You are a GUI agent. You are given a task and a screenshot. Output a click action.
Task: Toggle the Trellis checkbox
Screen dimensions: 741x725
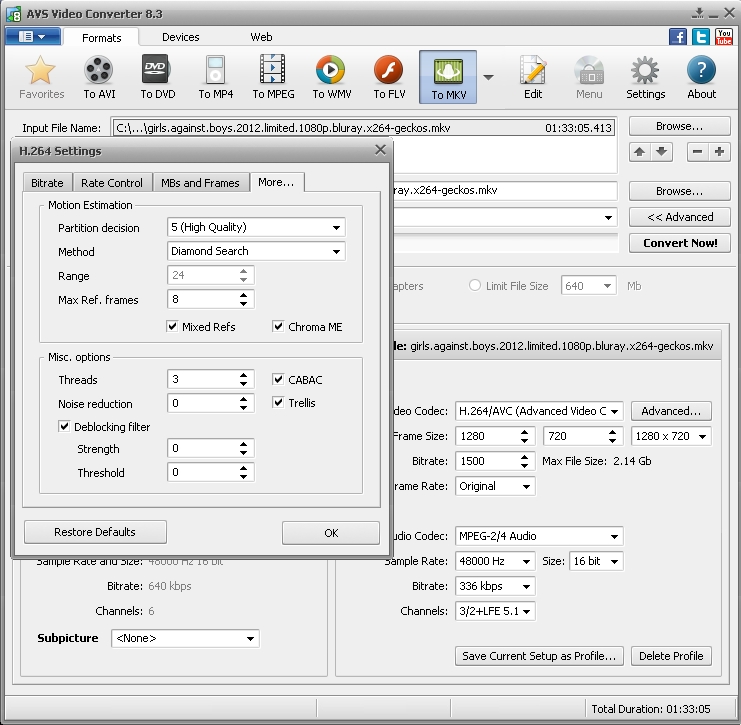(x=278, y=402)
